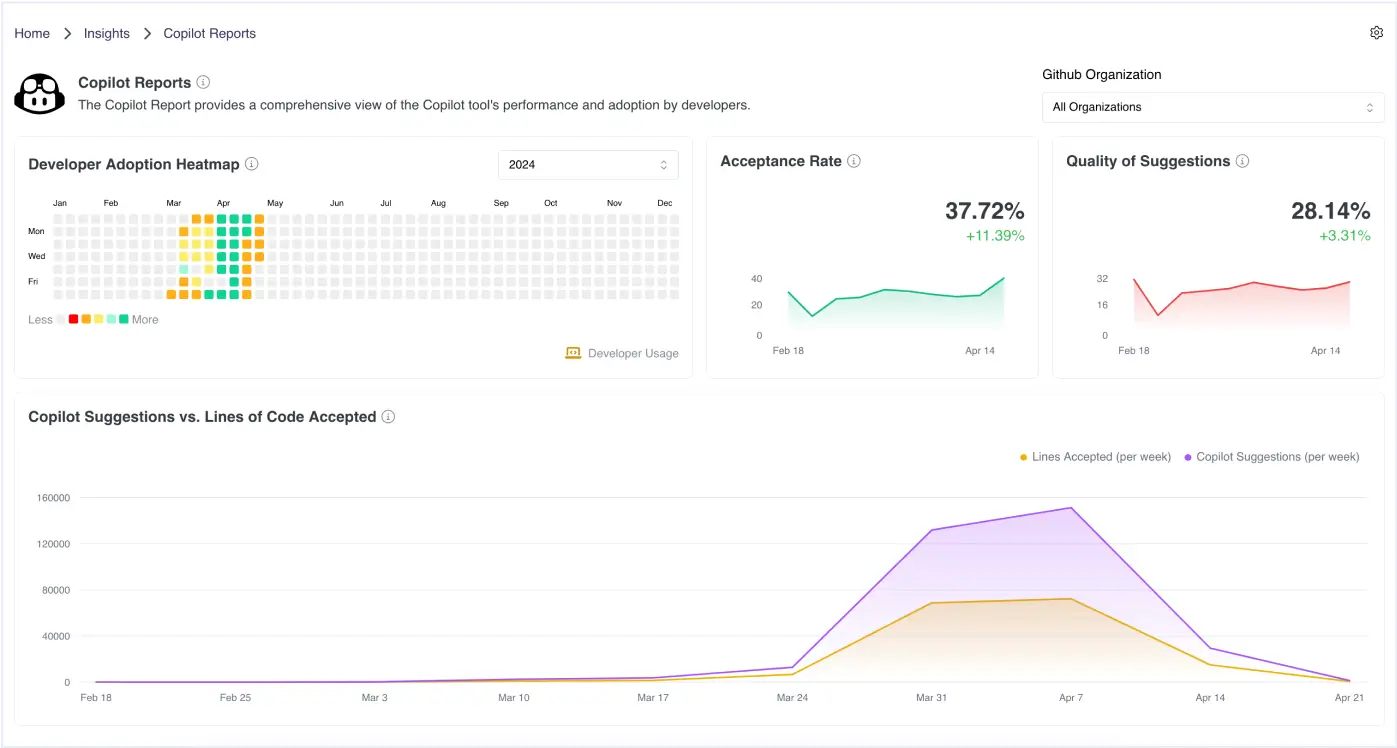This screenshot has height=748, width=1397.
Task: Open the settings gear icon
Action: pos(1376,32)
